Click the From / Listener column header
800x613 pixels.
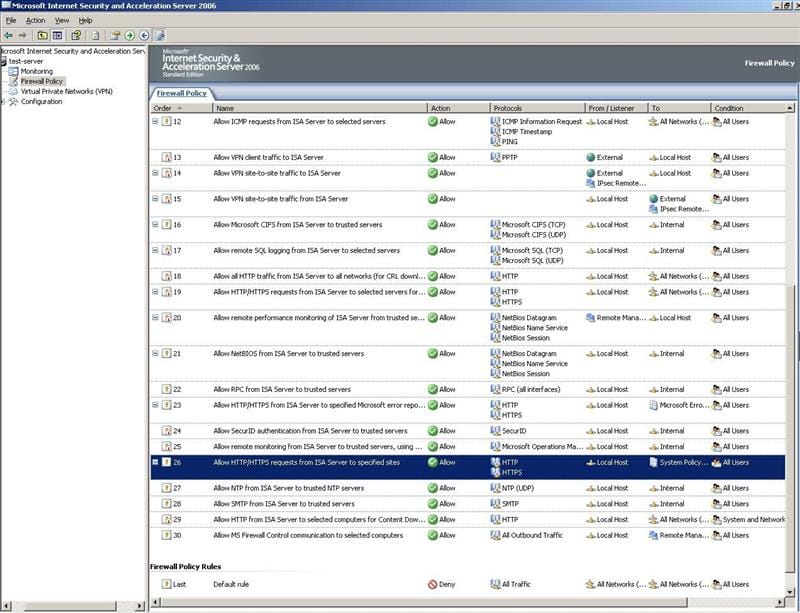616,108
